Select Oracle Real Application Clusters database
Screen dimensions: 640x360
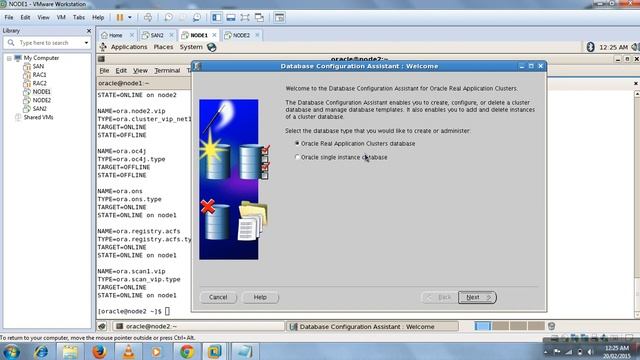click(355, 144)
